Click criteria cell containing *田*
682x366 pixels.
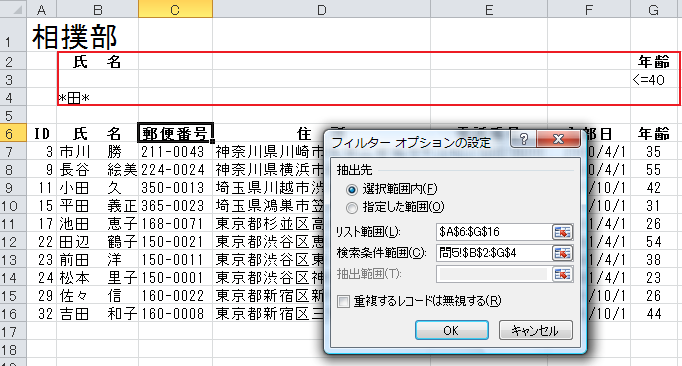click(x=97, y=97)
